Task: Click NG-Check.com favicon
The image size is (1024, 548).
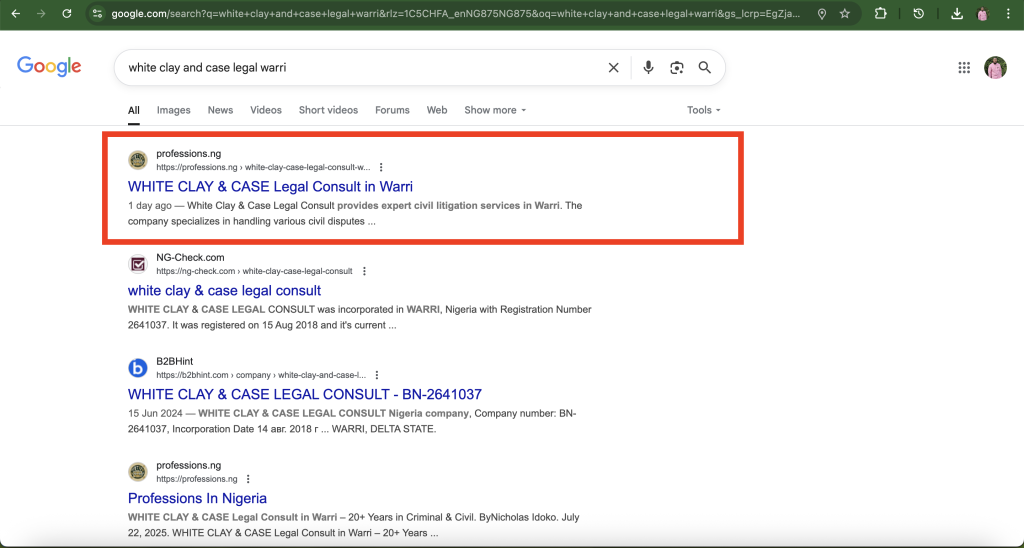Action: tap(138, 264)
